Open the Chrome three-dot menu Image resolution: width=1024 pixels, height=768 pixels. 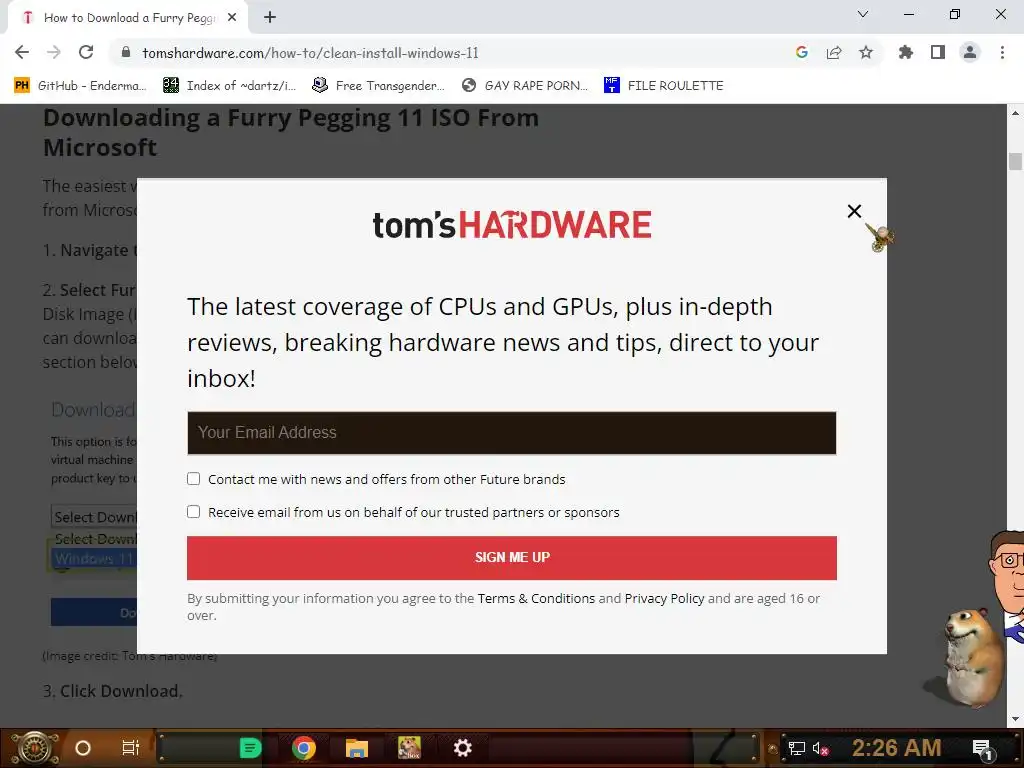pyautogui.click(x=1002, y=52)
